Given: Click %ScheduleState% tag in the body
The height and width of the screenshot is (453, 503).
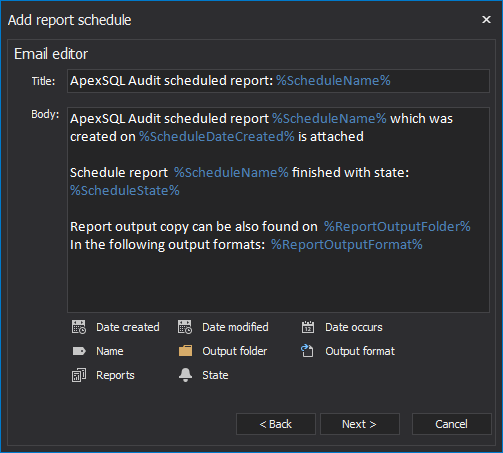Looking at the screenshot, I should [x=125, y=191].
